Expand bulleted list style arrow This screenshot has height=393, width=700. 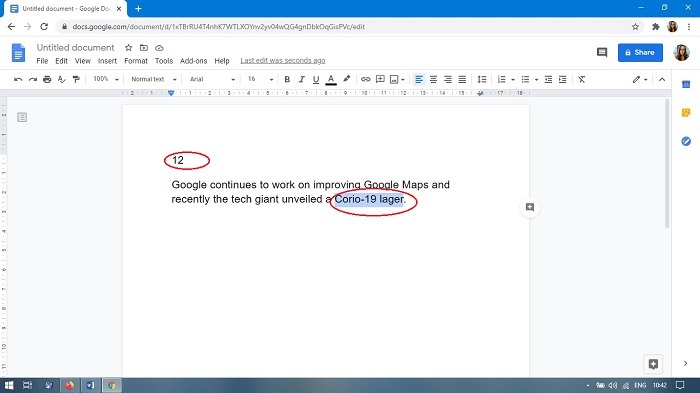[x=536, y=80]
